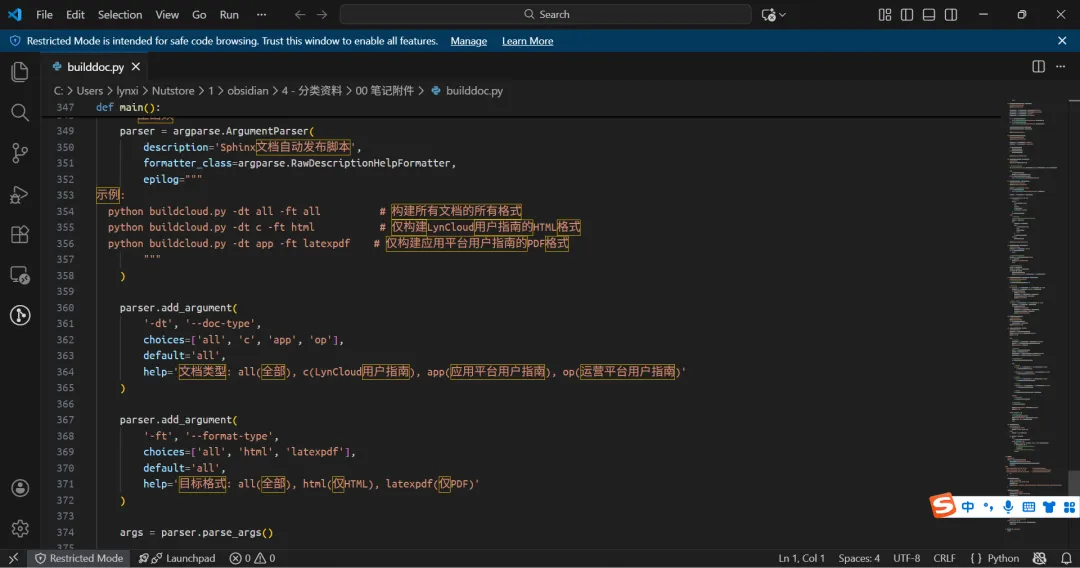This screenshot has height=568, width=1080.
Task: Open the Explorer view in activity bar
Action: tap(20, 72)
